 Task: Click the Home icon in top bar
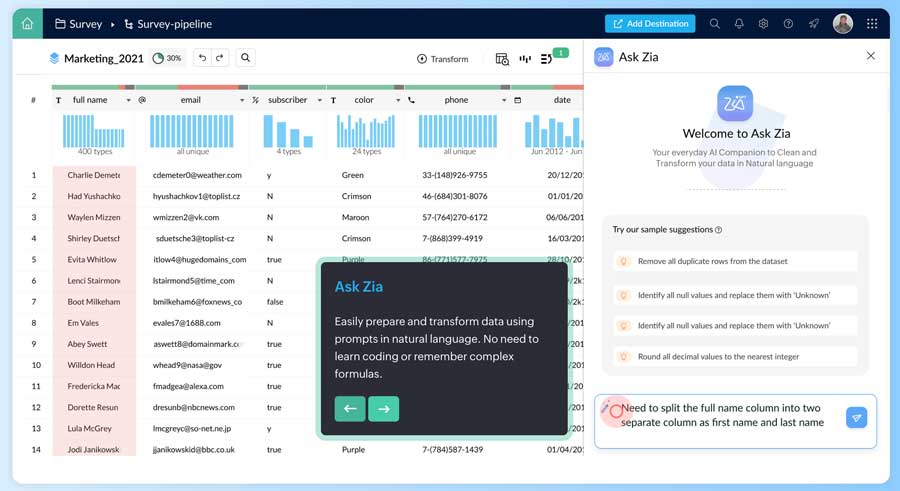pos(27,23)
